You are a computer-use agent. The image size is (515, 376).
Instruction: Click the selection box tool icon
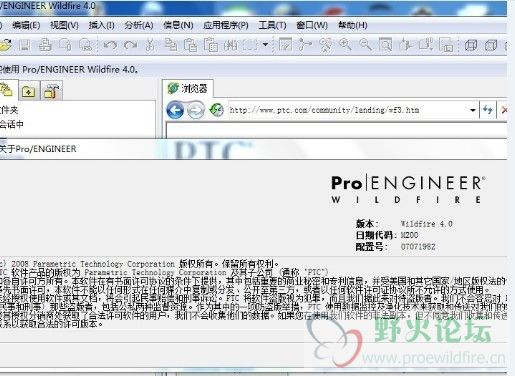250,45
